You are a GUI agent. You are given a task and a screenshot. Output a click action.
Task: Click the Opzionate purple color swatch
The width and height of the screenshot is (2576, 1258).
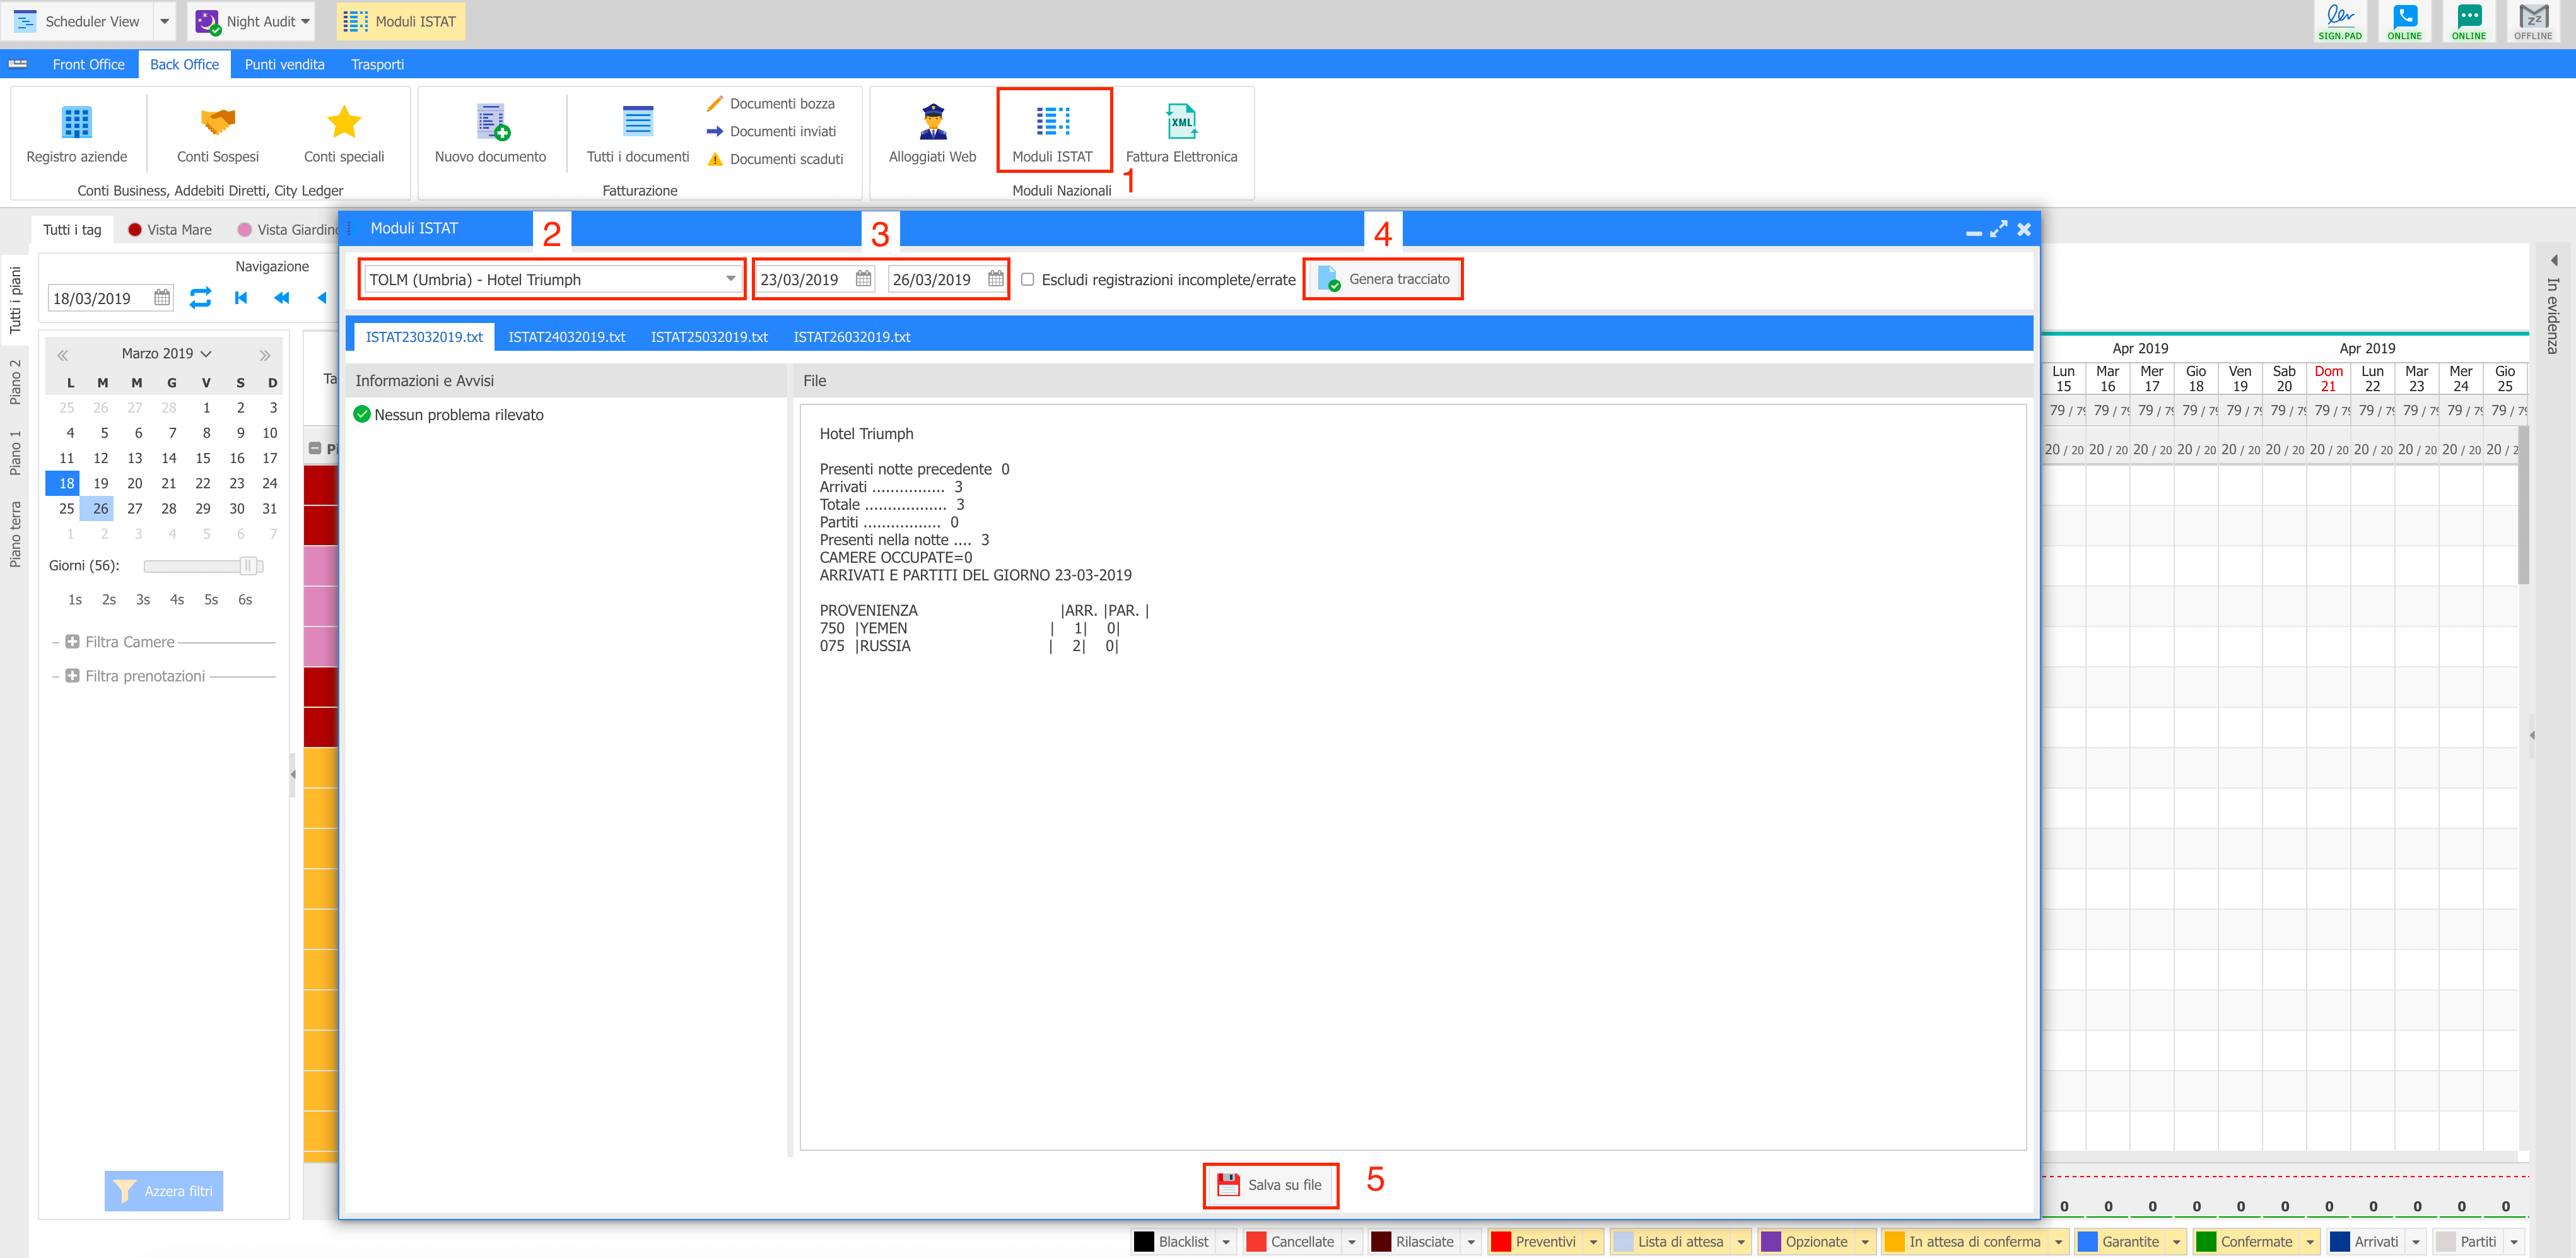pyautogui.click(x=1771, y=1242)
